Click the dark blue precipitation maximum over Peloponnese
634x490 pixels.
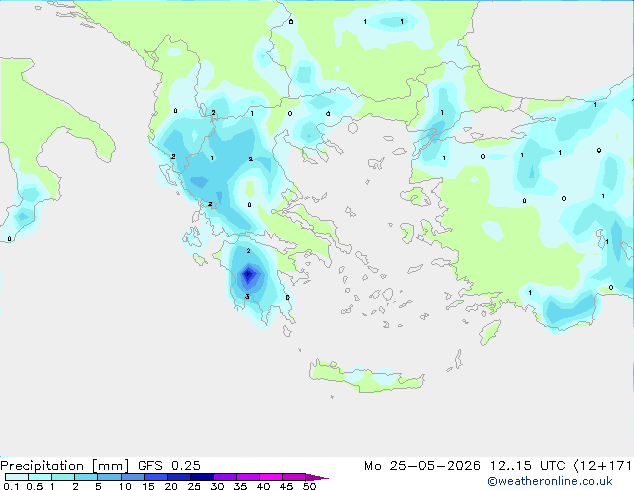click(x=248, y=275)
